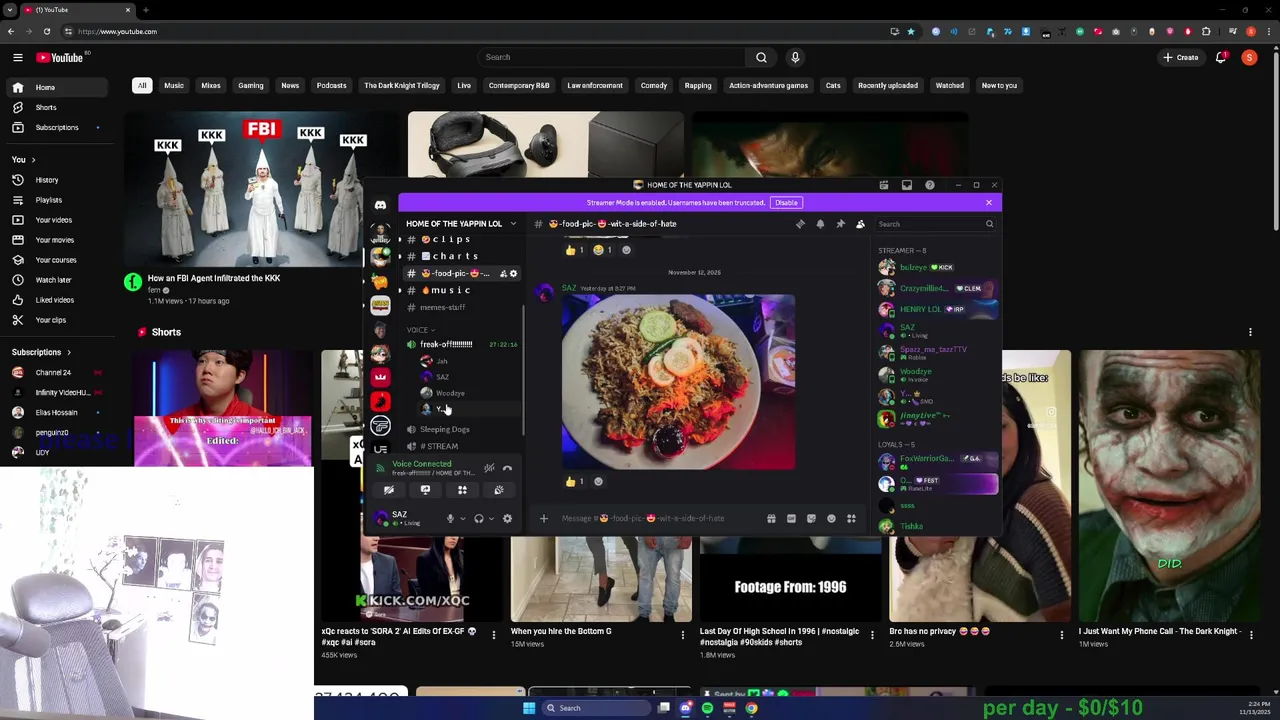Open Spotify from the Windows taskbar
Screen dimensions: 1280x720
[707, 708]
